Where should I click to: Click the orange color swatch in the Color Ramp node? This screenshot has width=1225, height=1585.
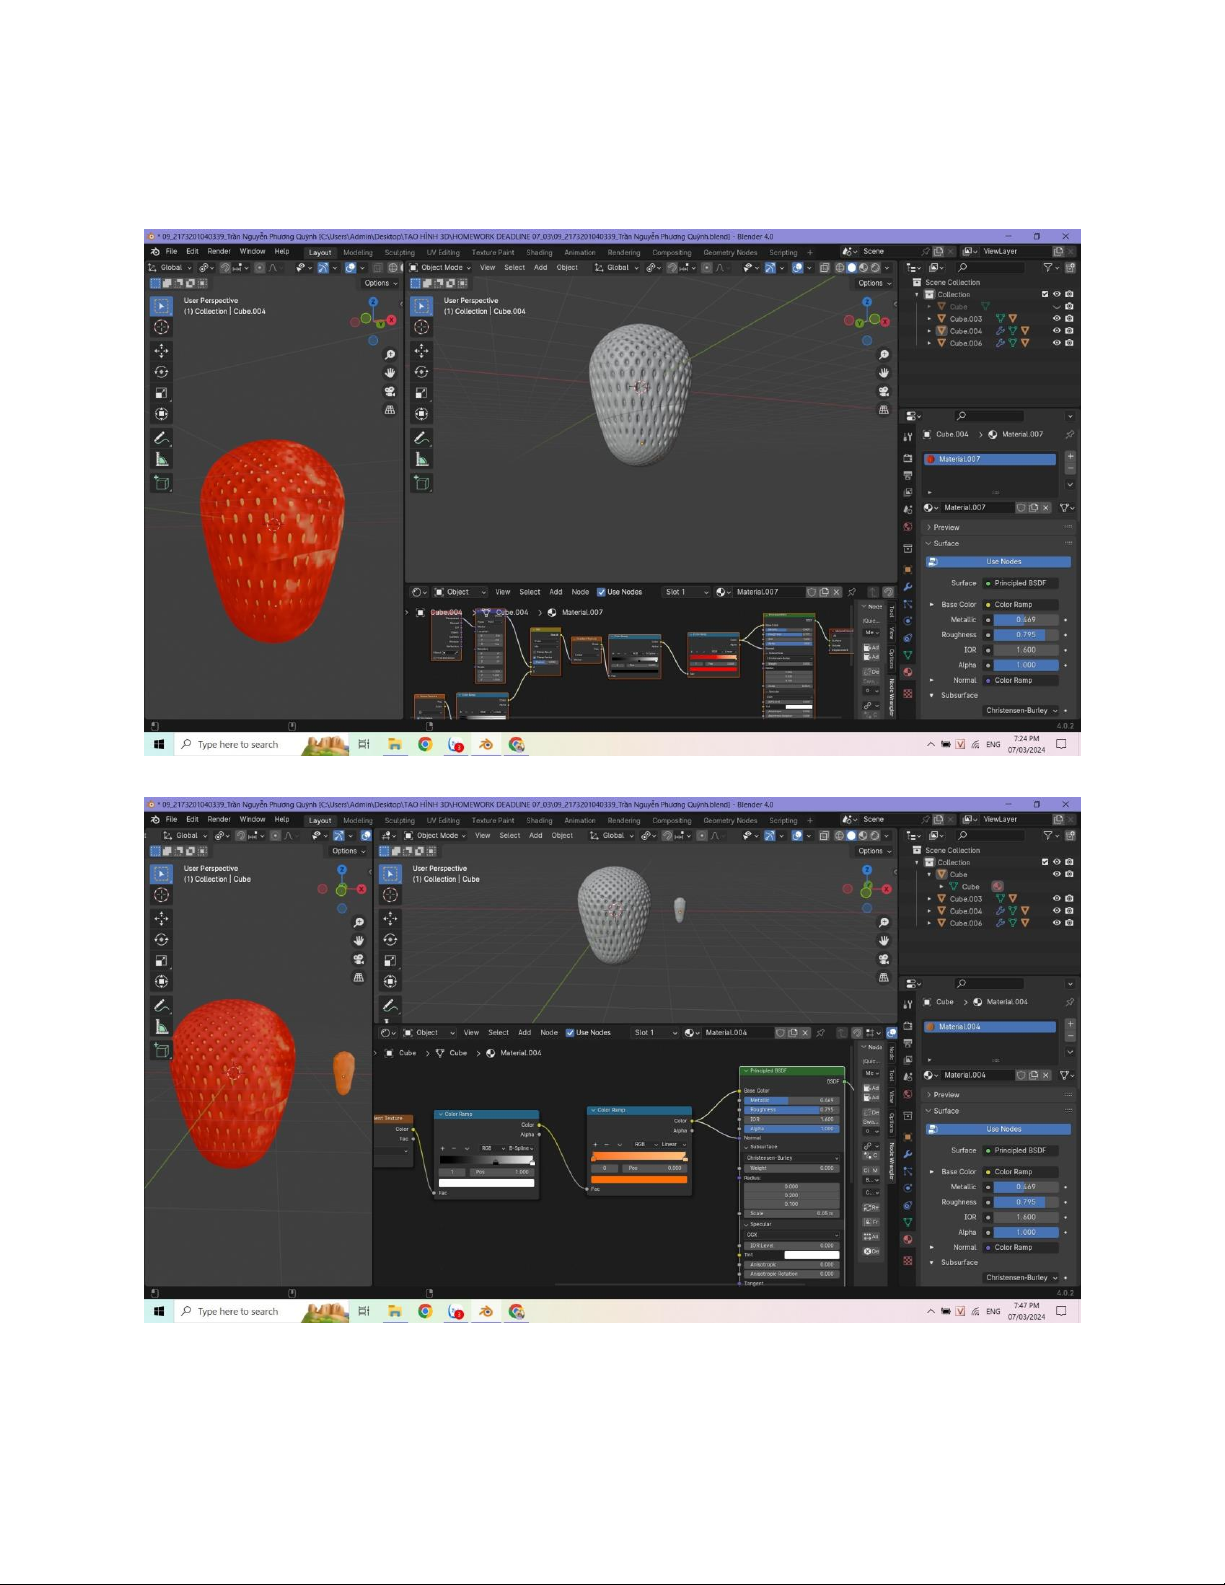[639, 1179]
